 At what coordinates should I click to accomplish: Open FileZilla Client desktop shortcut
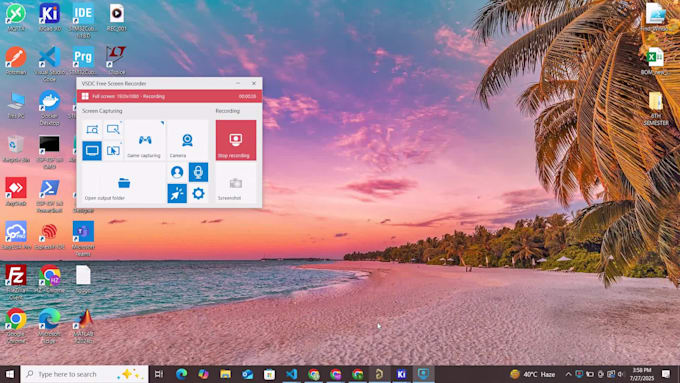[16, 282]
